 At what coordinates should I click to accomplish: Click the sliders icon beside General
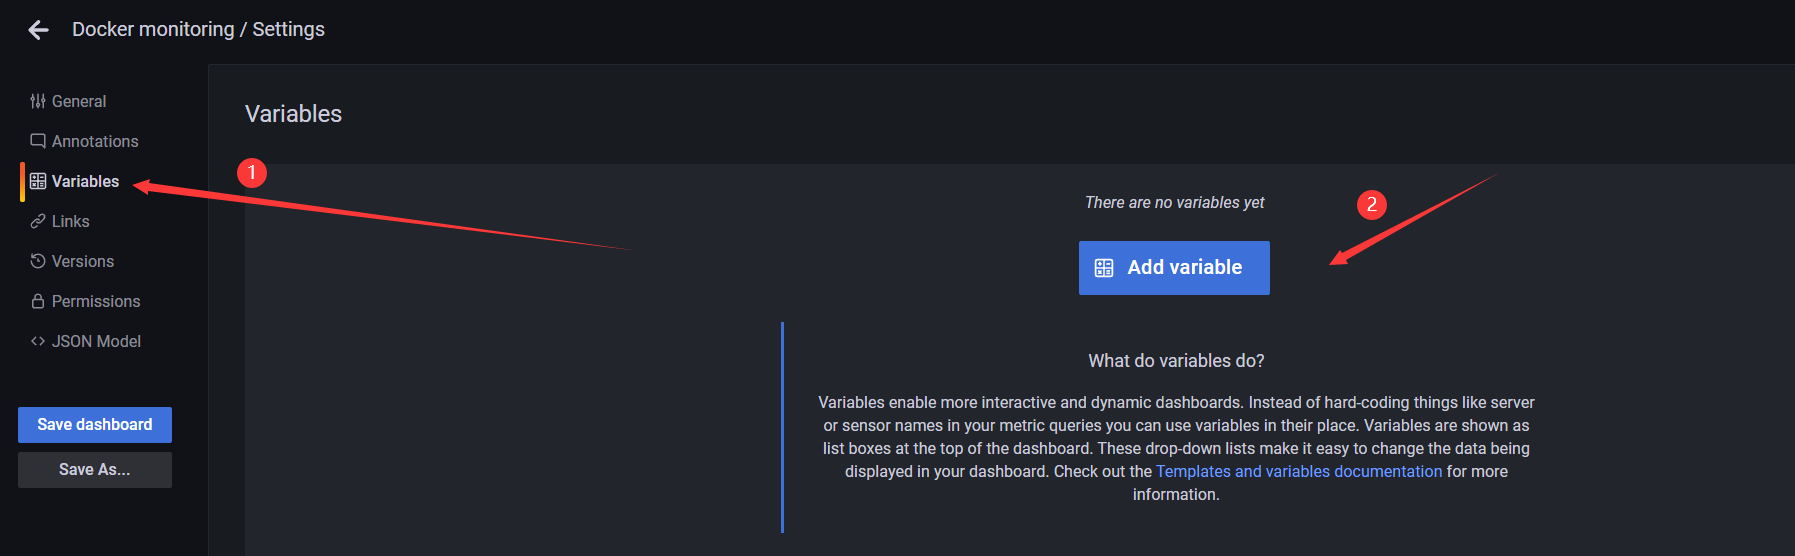(38, 101)
